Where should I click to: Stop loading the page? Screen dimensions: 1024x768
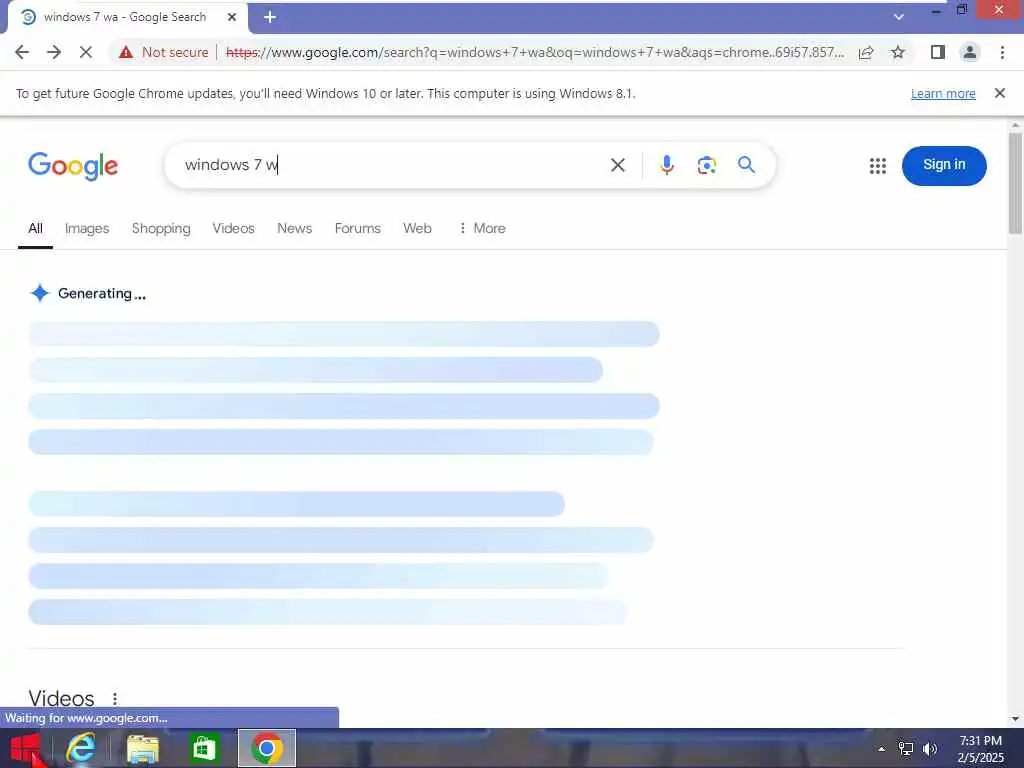86,52
